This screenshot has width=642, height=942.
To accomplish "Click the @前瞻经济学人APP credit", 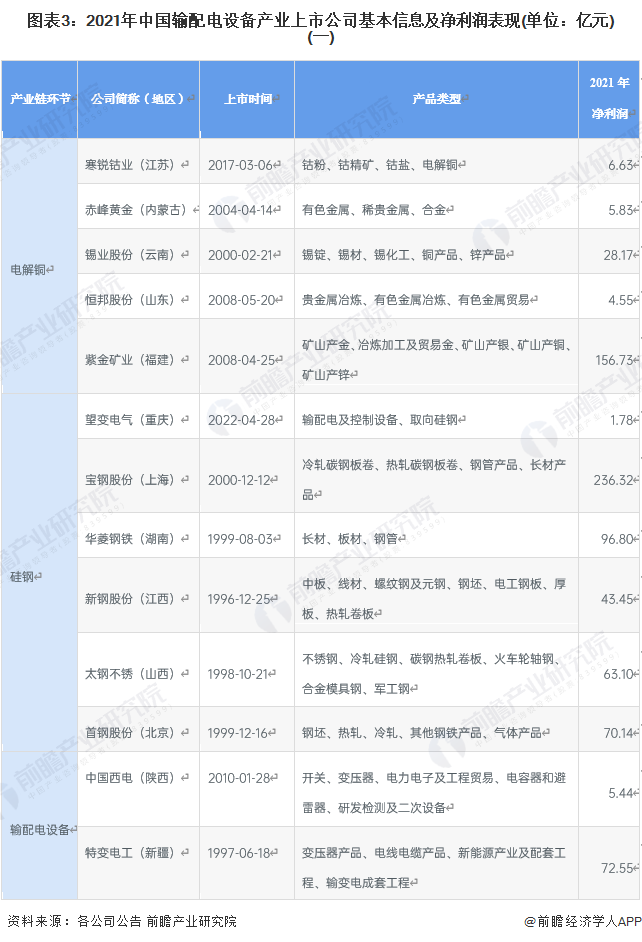I will point(583,921).
